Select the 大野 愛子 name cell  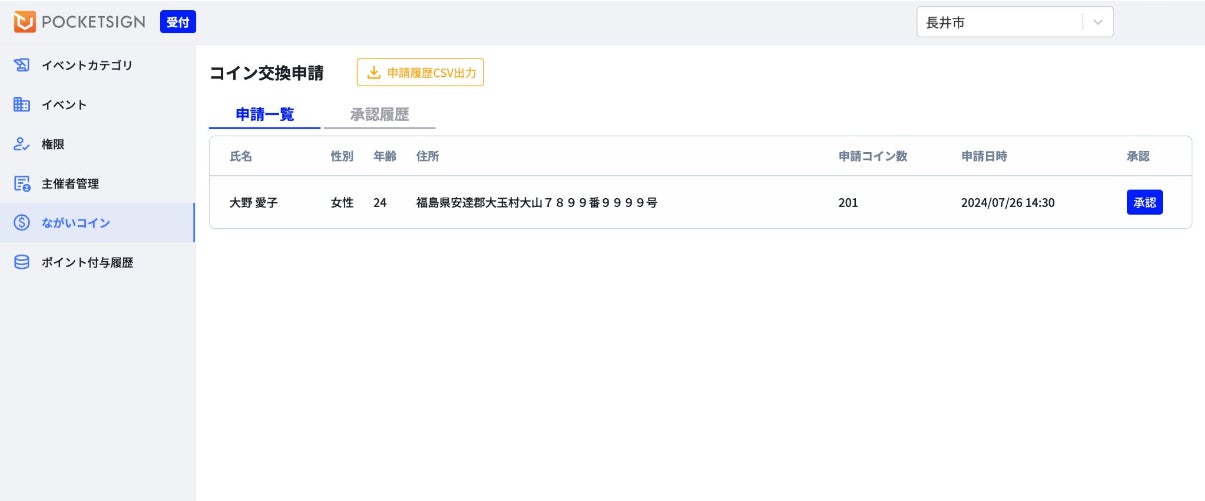[x=254, y=202]
